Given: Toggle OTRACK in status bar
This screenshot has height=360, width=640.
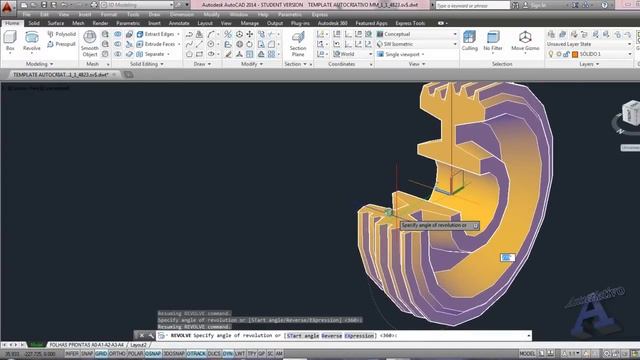Looking at the screenshot, I should [196, 353].
